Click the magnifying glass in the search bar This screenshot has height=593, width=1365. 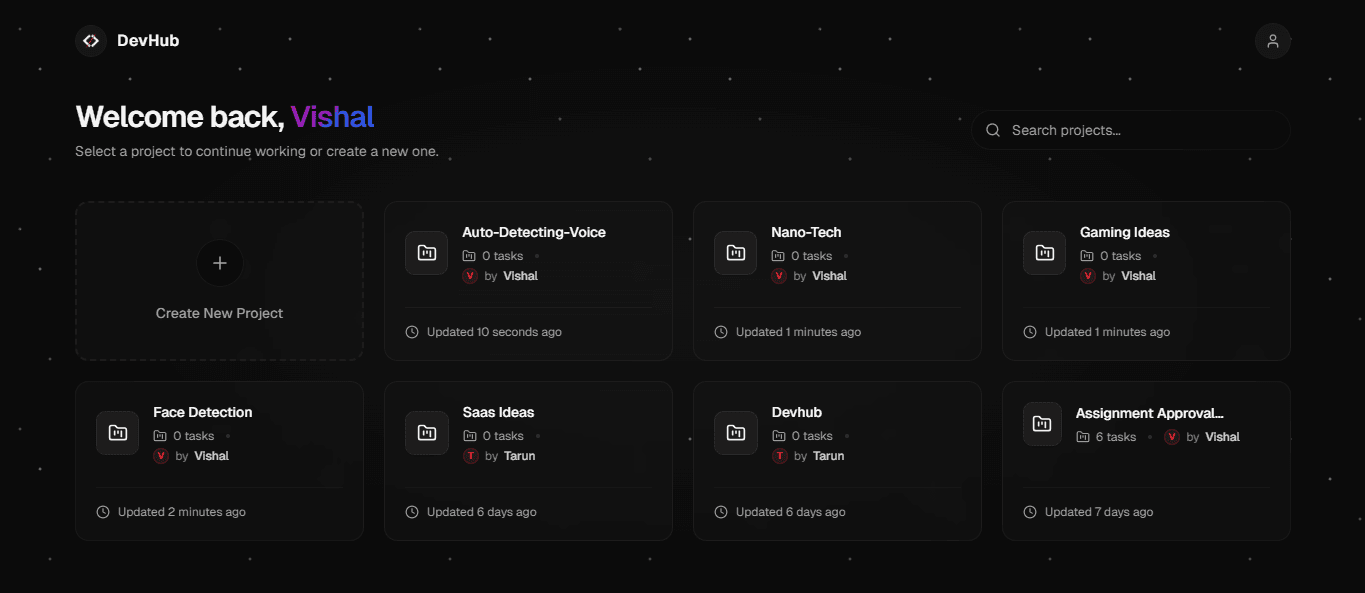pos(993,129)
